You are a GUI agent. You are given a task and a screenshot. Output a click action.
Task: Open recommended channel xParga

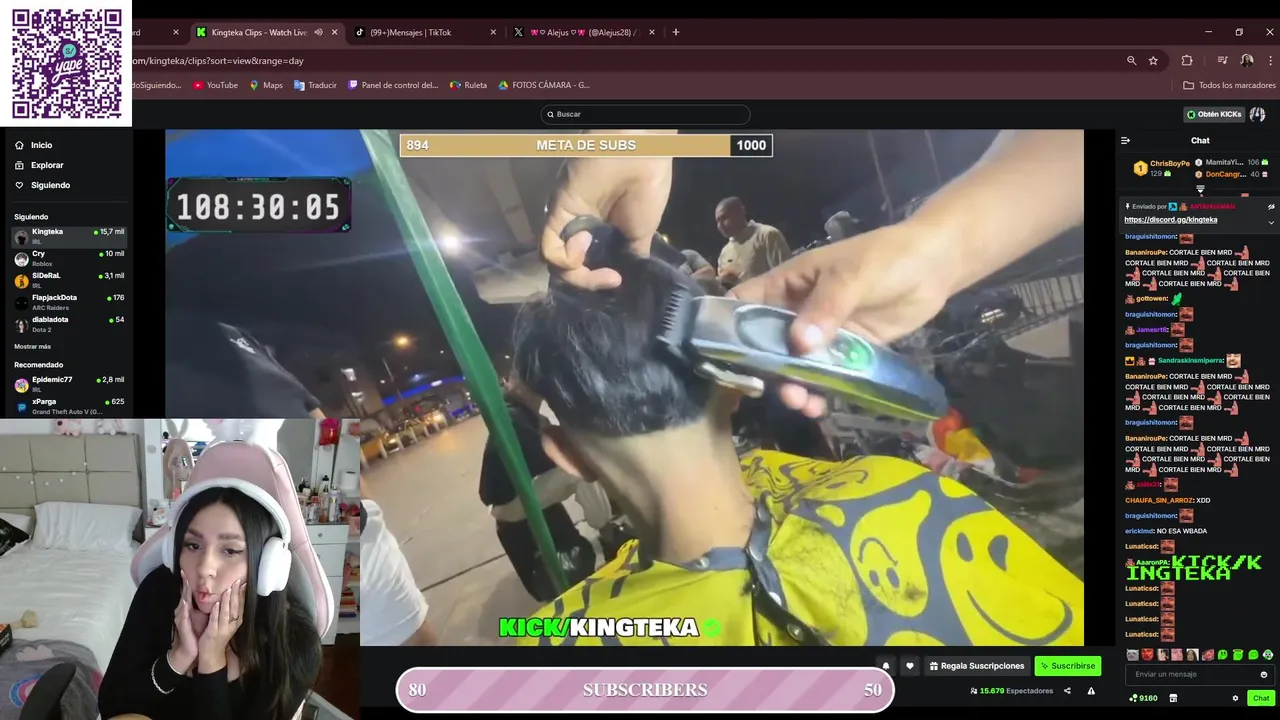click(69, 406)
